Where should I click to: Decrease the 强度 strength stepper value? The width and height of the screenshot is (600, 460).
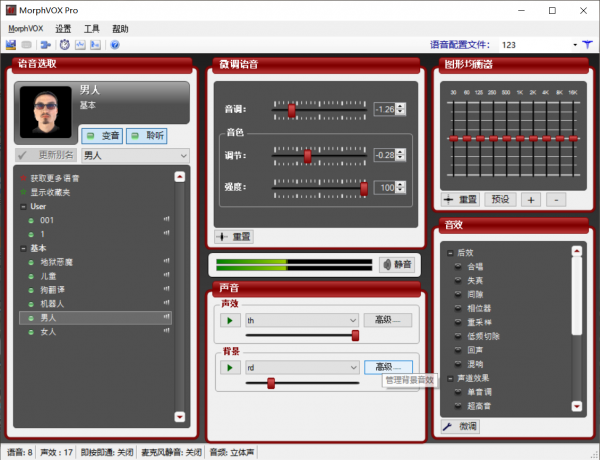point(400,191)
